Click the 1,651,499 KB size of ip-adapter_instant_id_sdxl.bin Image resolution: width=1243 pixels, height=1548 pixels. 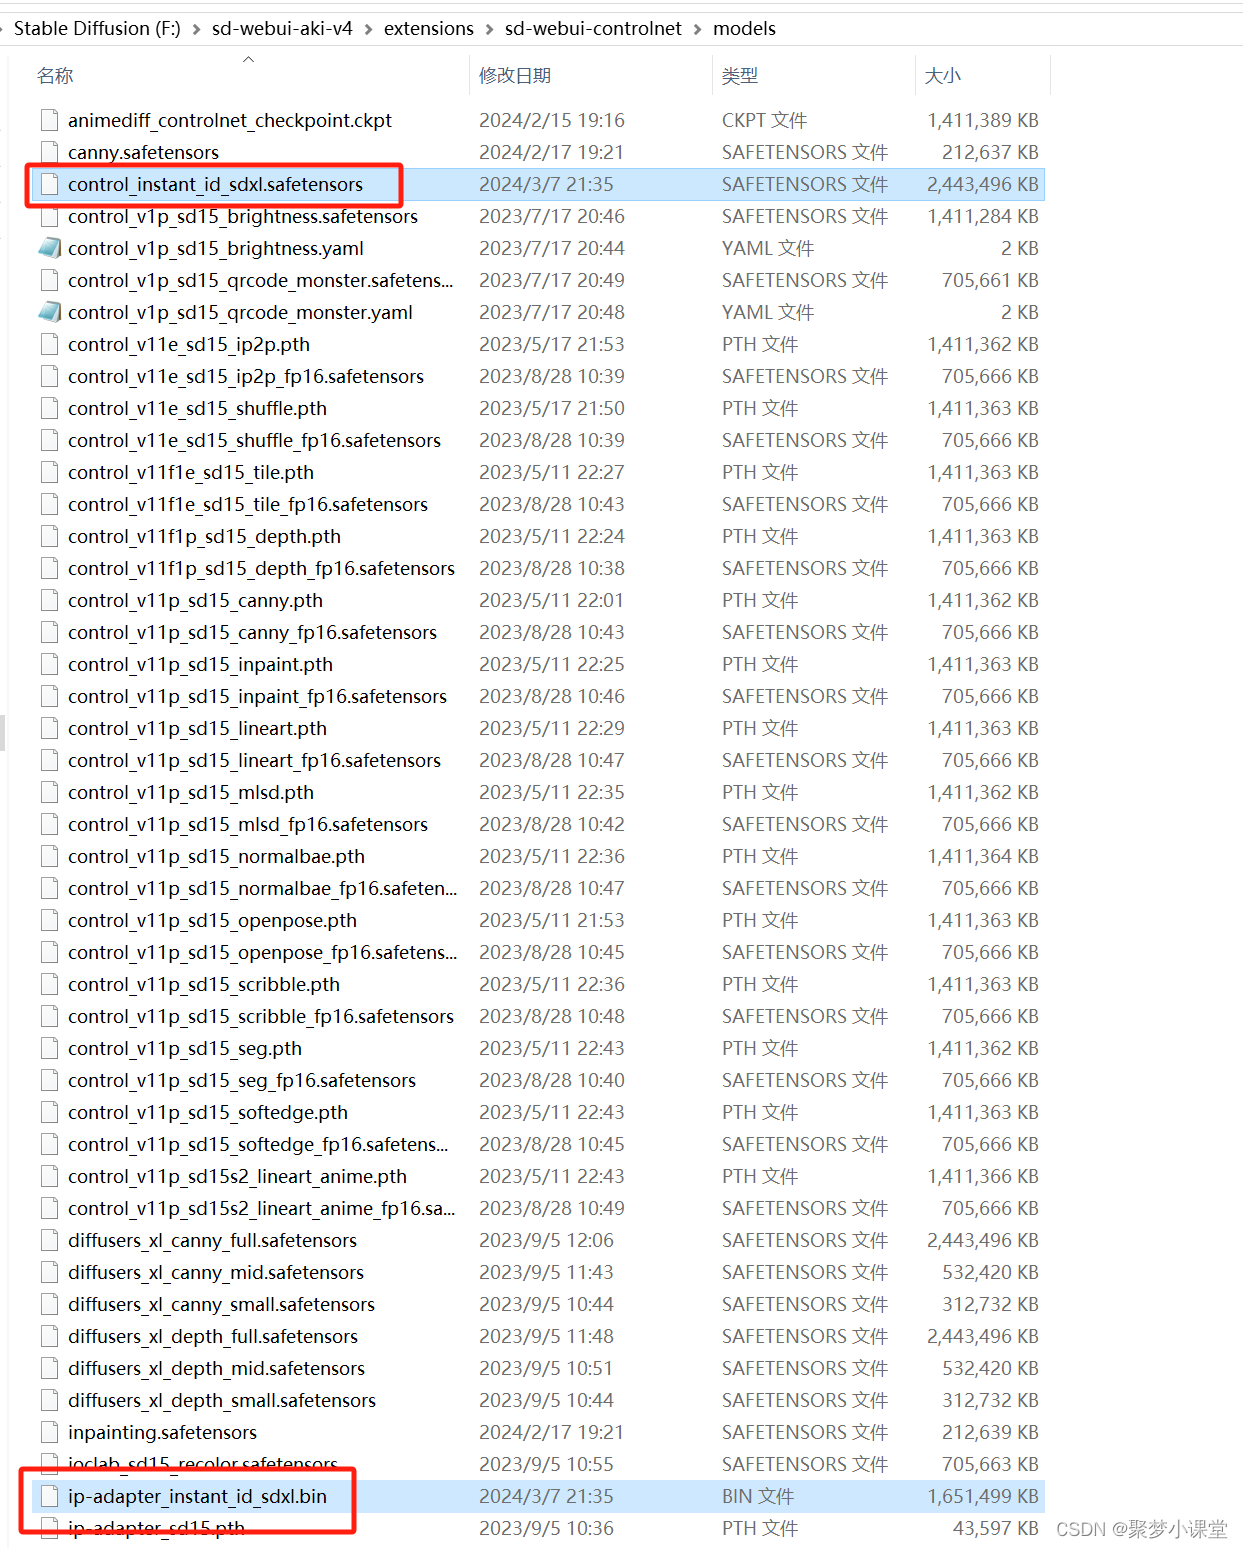[983, 1496]
